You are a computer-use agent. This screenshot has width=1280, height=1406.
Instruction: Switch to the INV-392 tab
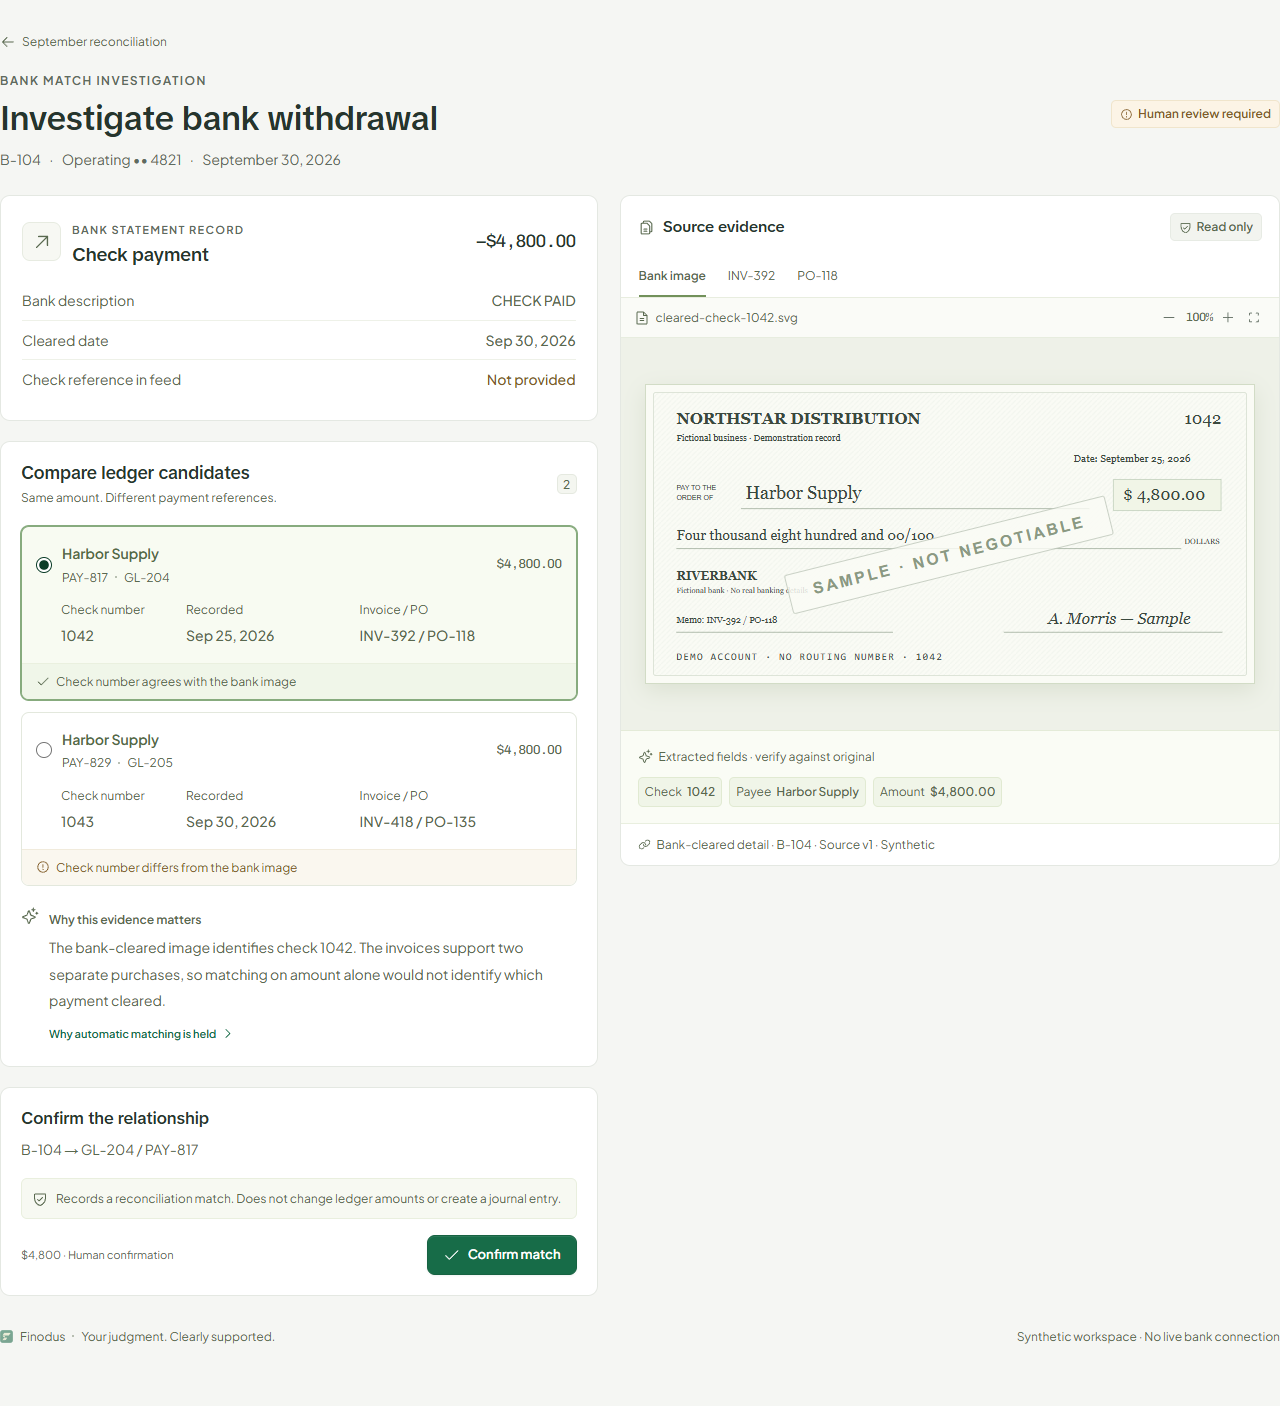coord(751,276)
